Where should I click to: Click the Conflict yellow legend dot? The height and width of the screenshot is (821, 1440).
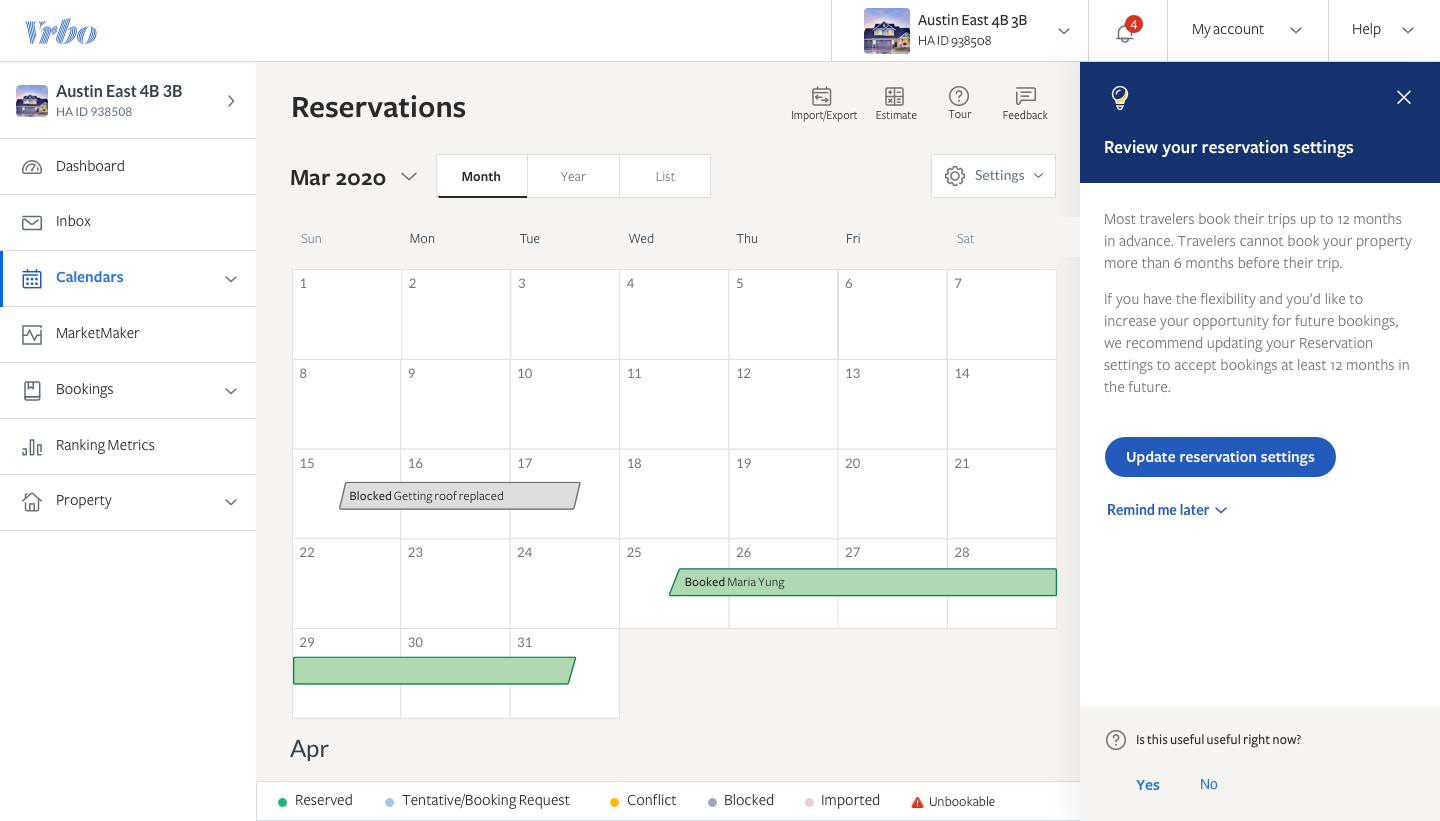614,802
